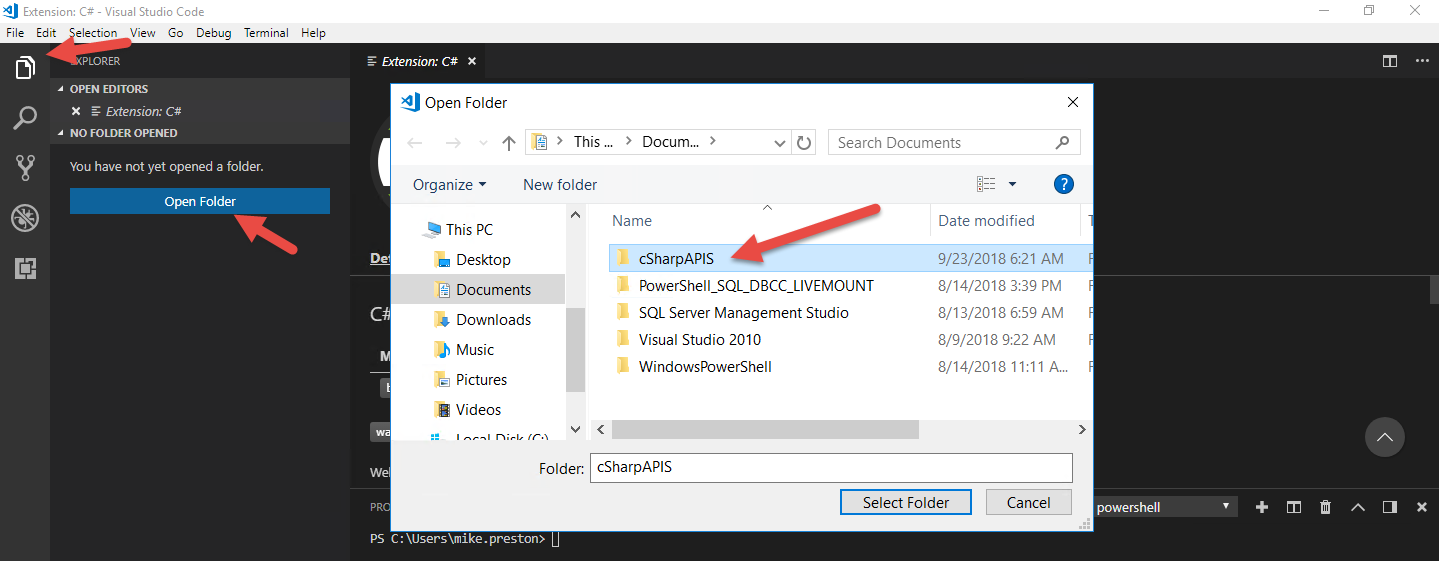Open the Go menu
Image resolution: width=1439 pixels, height=561 pixels.
pyautogui.click(x=176, y=33)
